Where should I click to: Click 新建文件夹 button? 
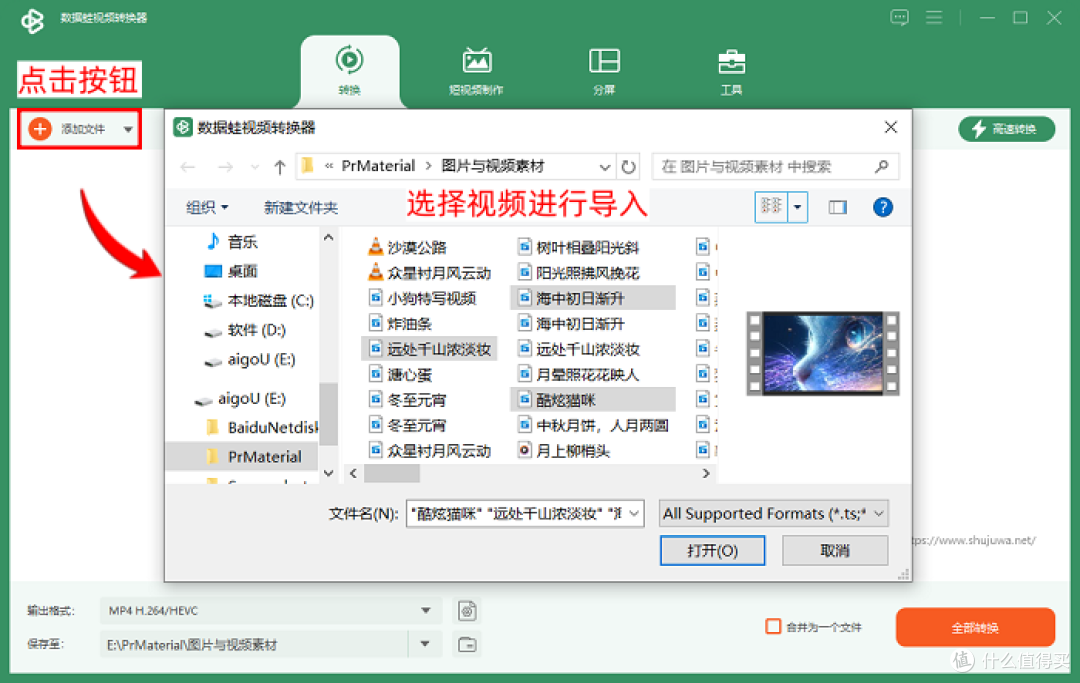[300, 207]
